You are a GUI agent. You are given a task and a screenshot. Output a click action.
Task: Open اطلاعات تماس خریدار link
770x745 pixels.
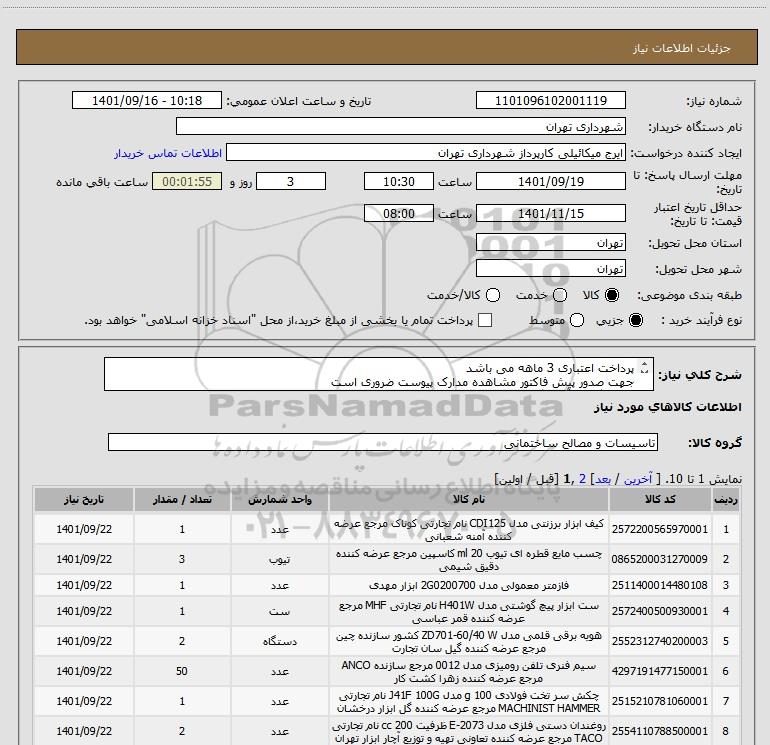pyautogui.click(x=168, y=153)
